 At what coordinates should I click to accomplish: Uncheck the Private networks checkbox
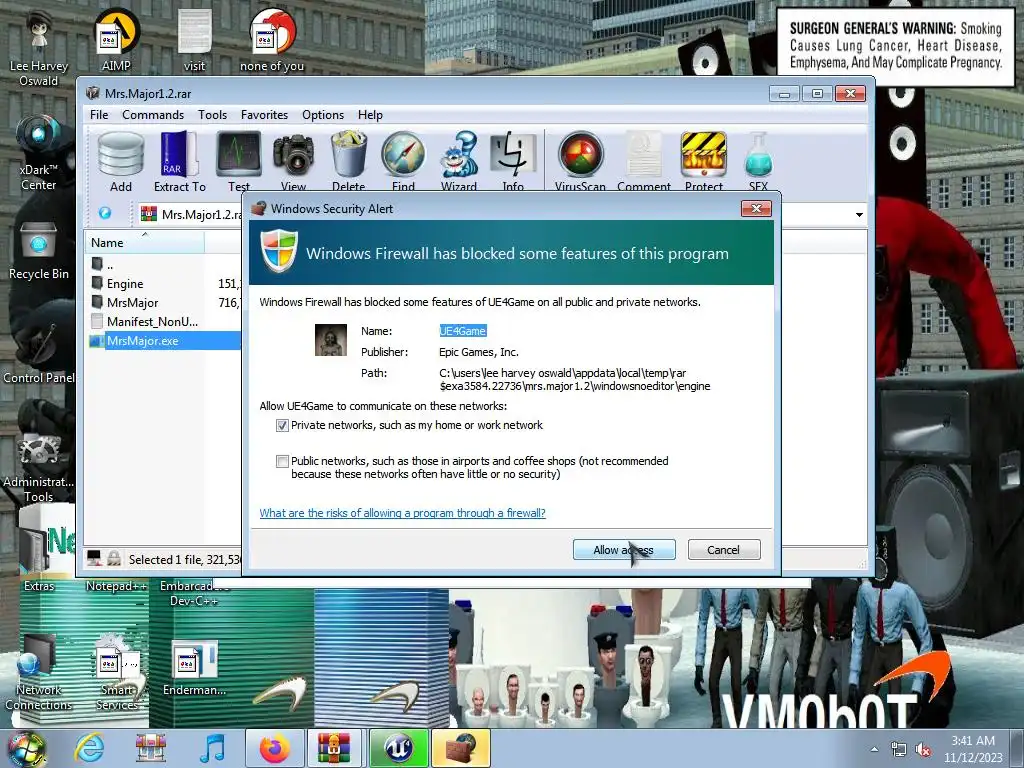tap(282, 426)
